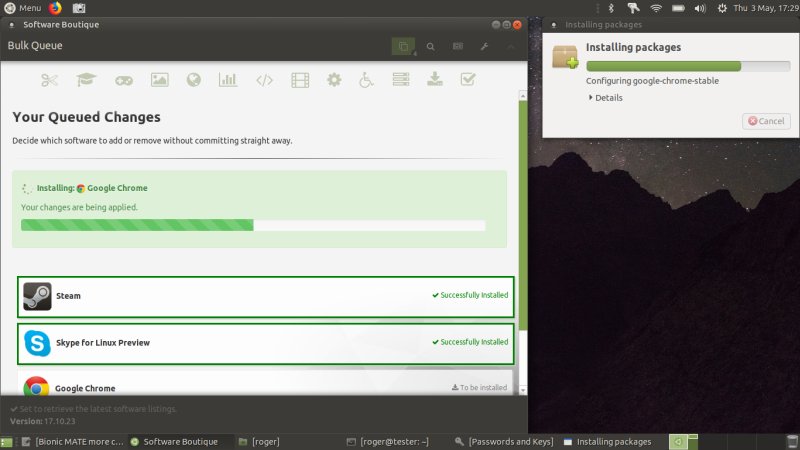The image size is (800, 450).
Task: Open the Games category gamepad icon
Action: [x=123, y=80]
